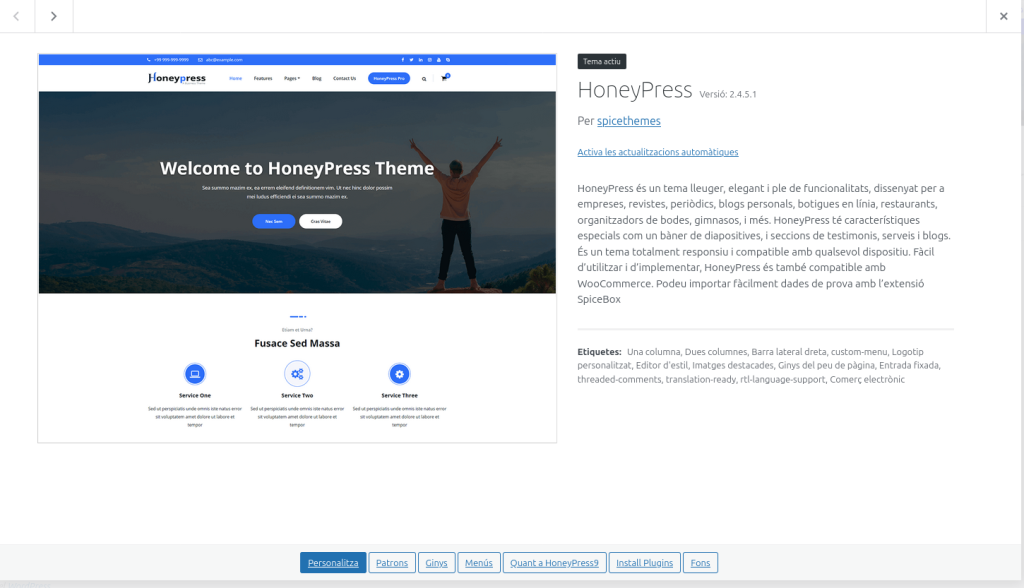
Task: Click the shopping cart icon in preview
Action: (x=444, y=78)
